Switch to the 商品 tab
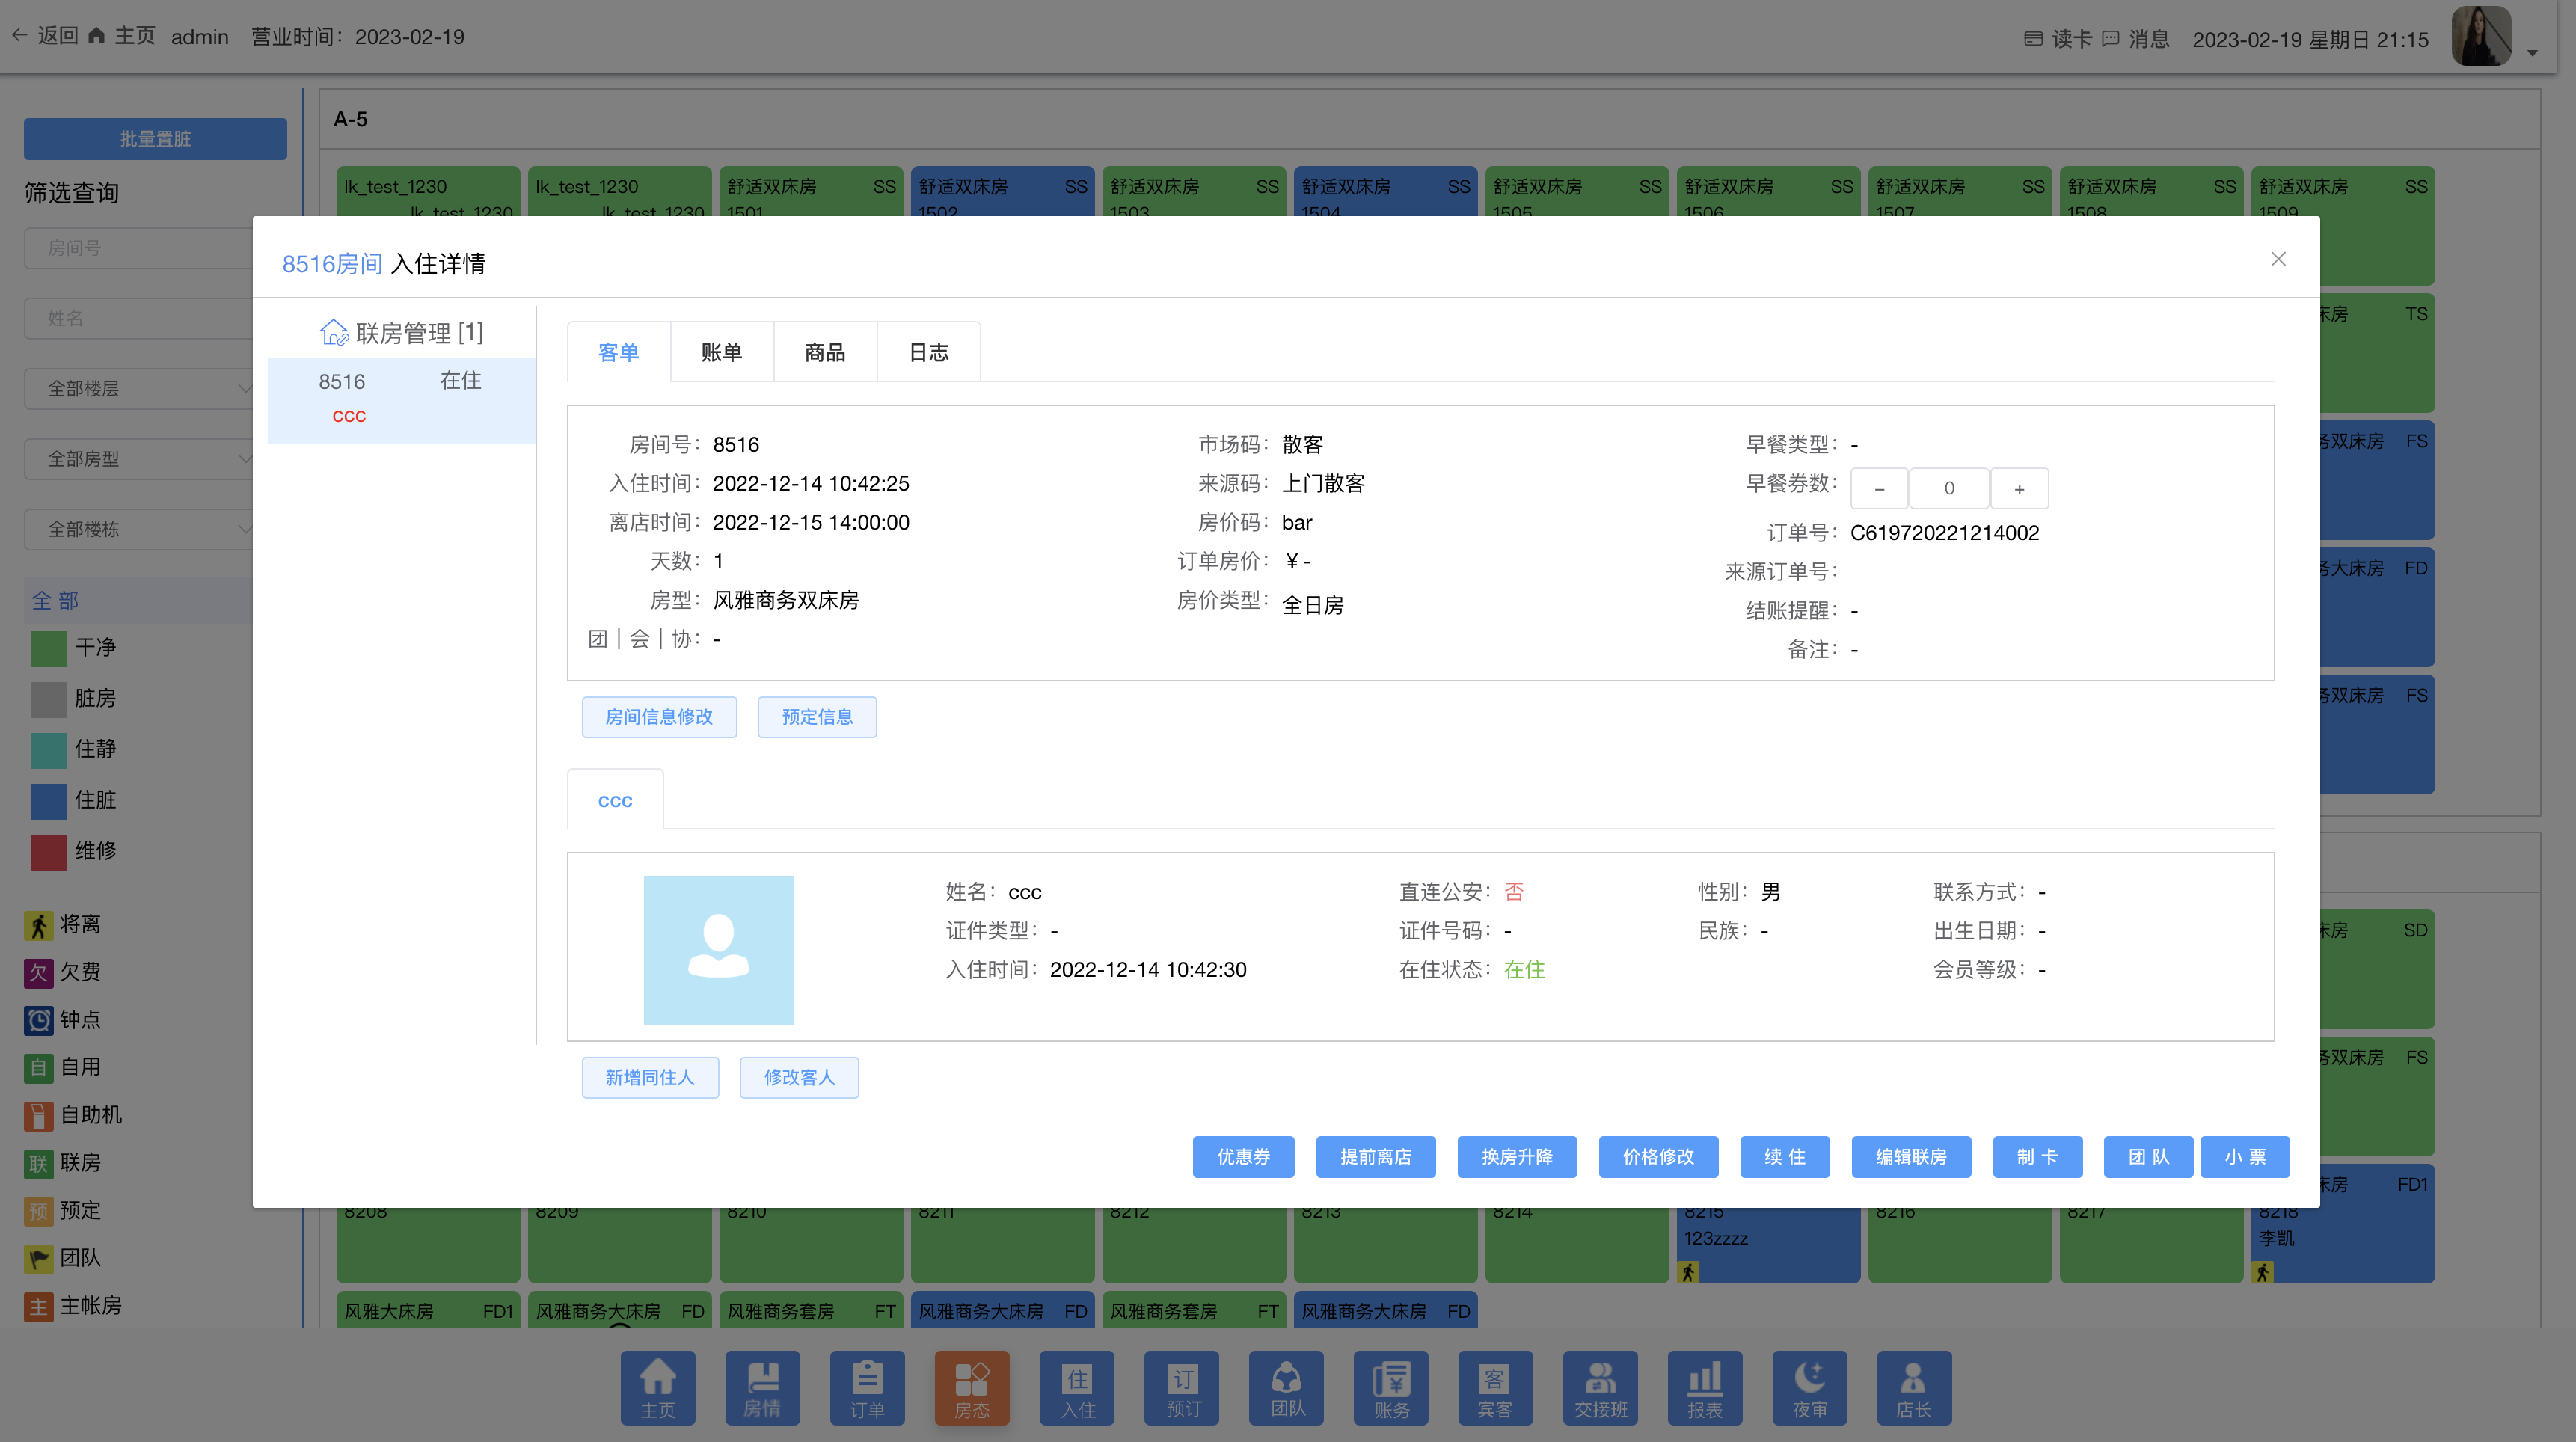This screenshot has height=1442, width=2576. [x=824, y=352]
